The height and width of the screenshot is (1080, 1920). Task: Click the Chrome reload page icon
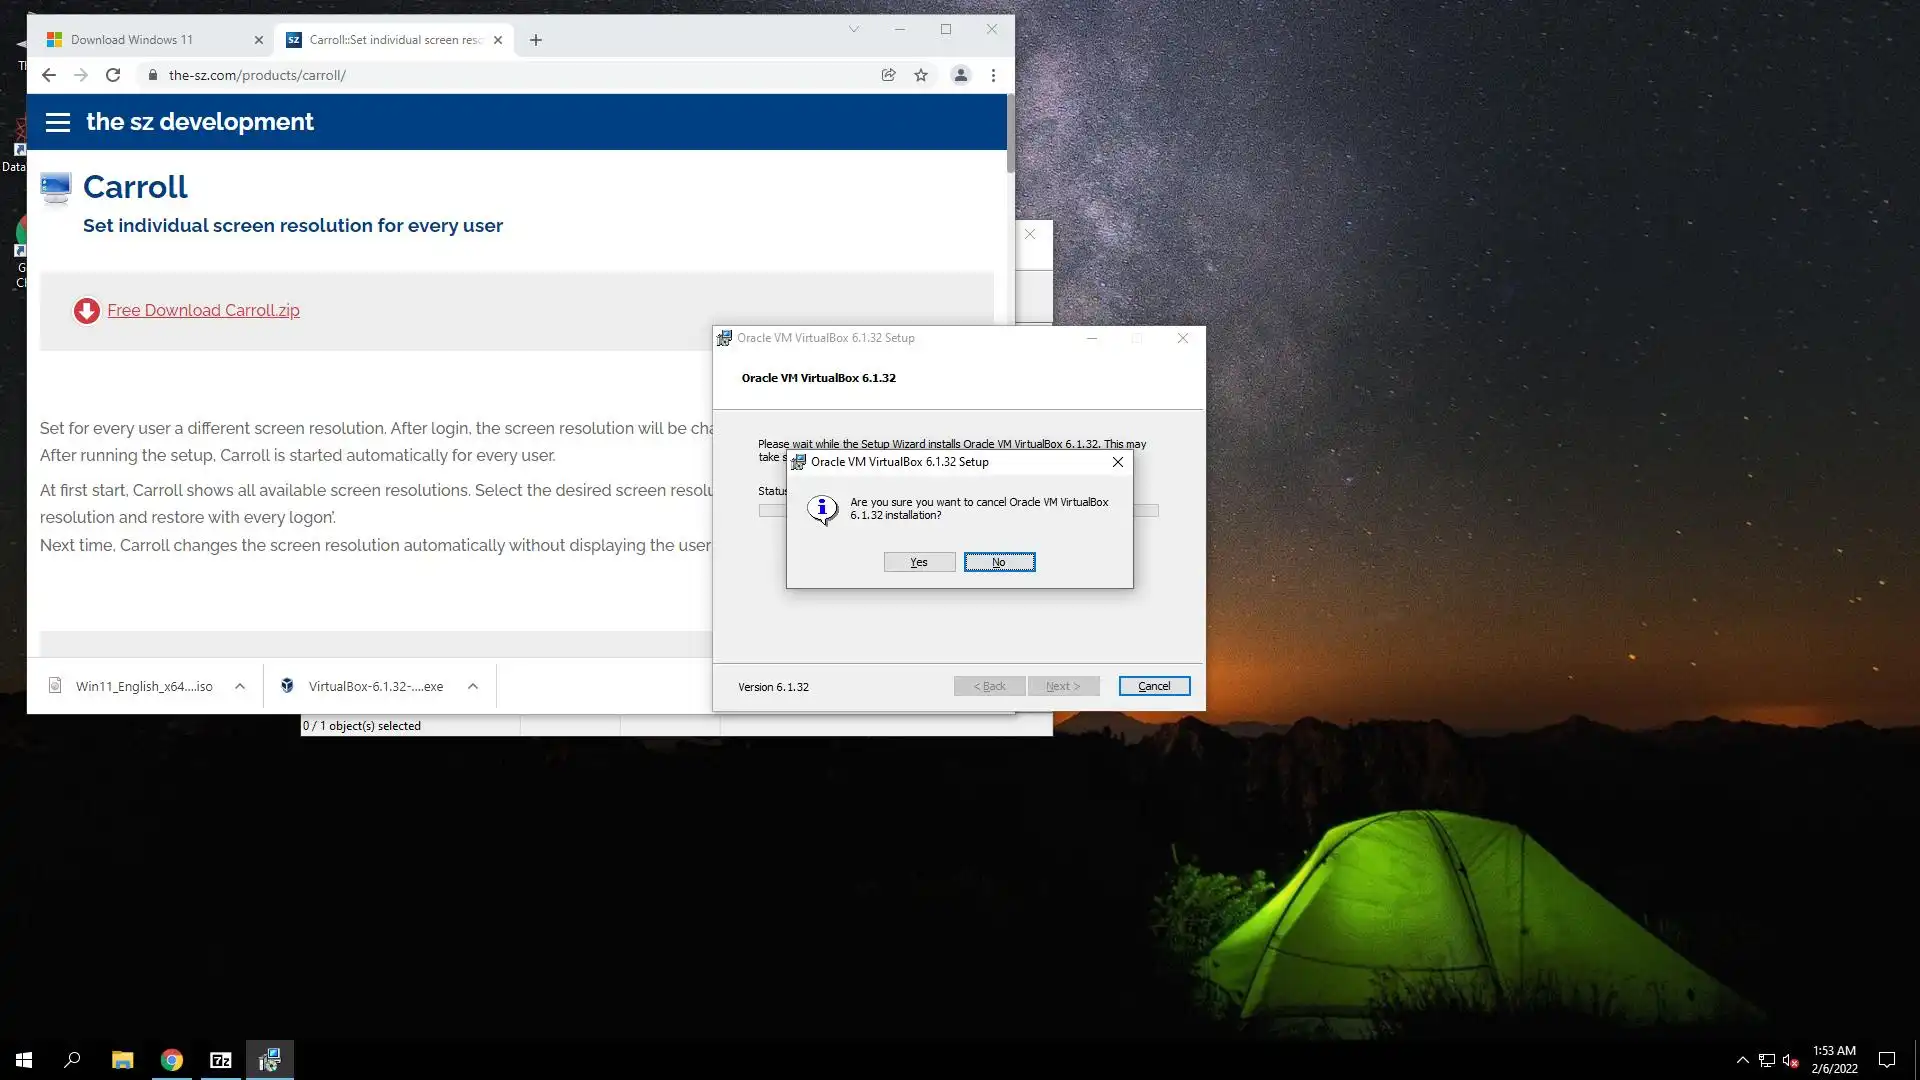(x=113, y=75)
